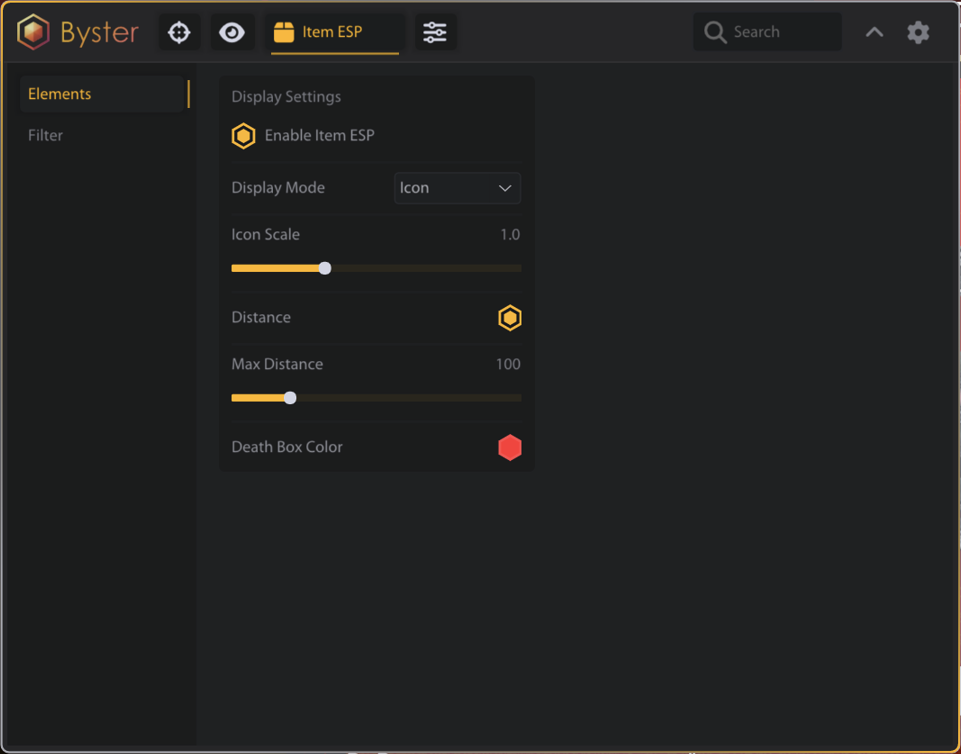Click the Byster title text
The width and height of the screenshot is (961, 754).
(x=99, y=32)
